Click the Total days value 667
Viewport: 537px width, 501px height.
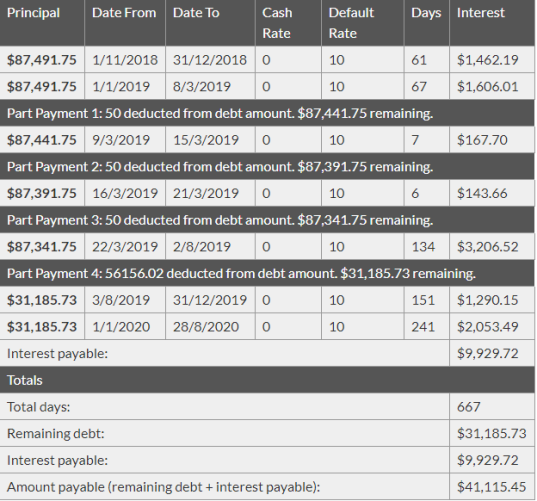(469, 407)
